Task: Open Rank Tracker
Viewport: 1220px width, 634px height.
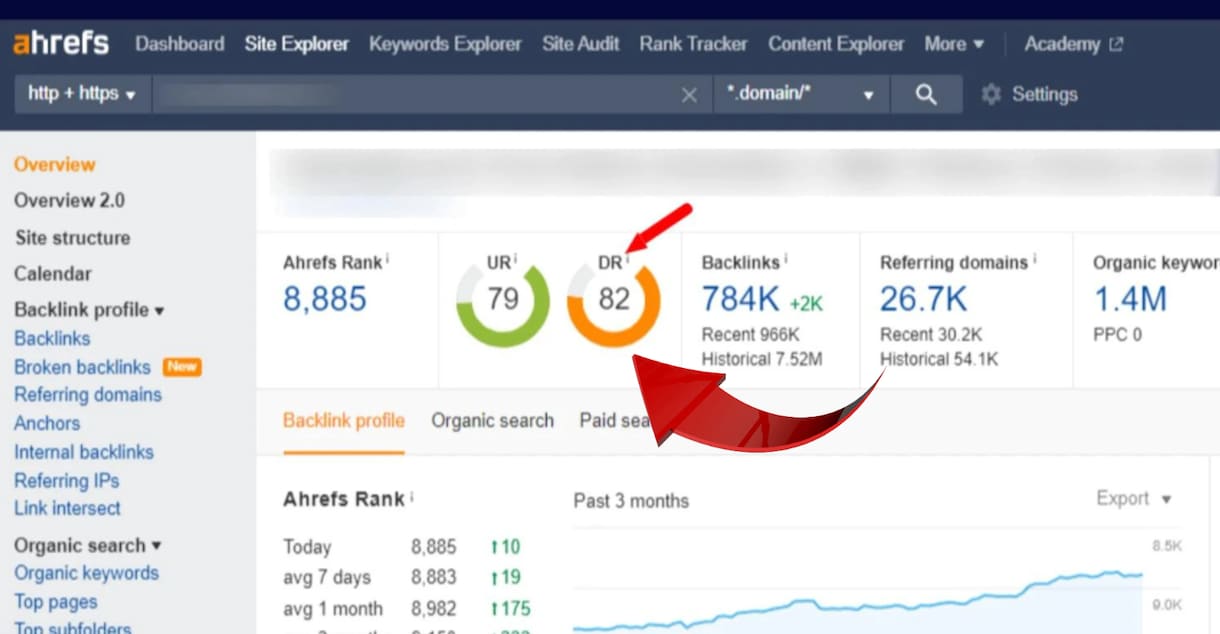Action: coord(694,44)
